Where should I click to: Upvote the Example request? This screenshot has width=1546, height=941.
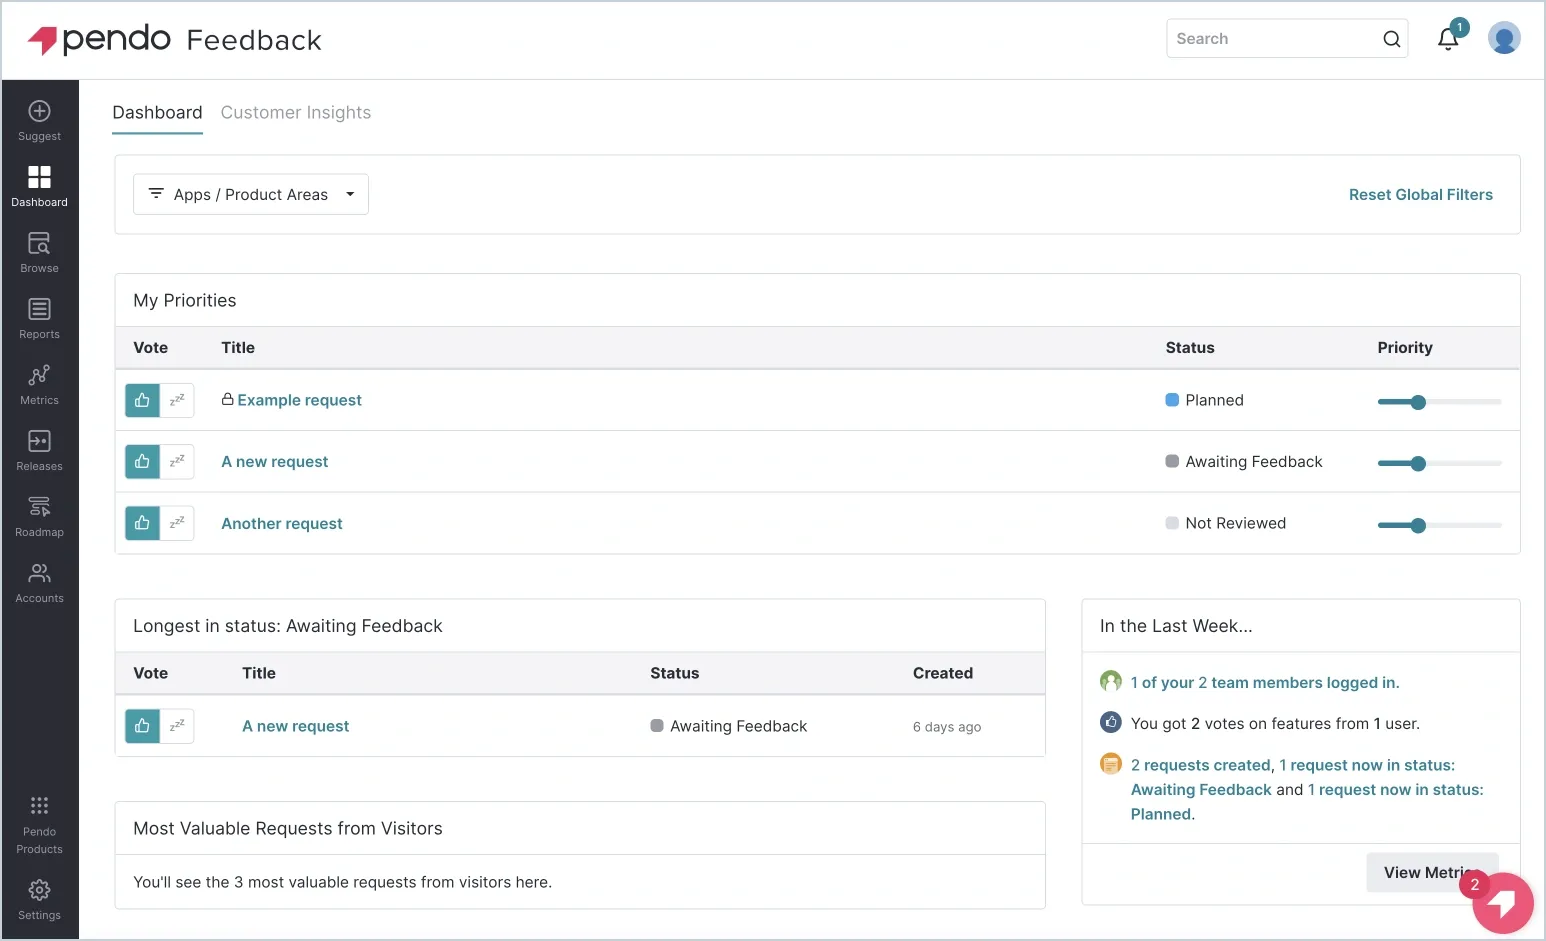point(141,400)
